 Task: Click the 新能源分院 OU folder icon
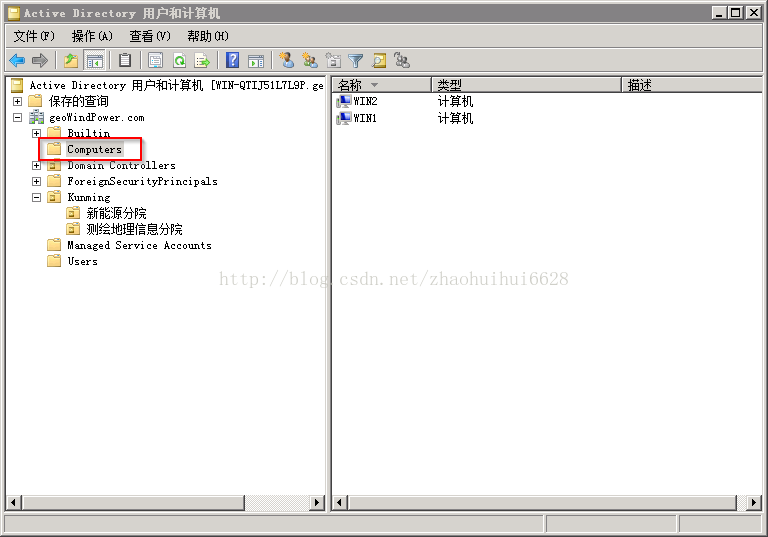[x=73, y=213]
